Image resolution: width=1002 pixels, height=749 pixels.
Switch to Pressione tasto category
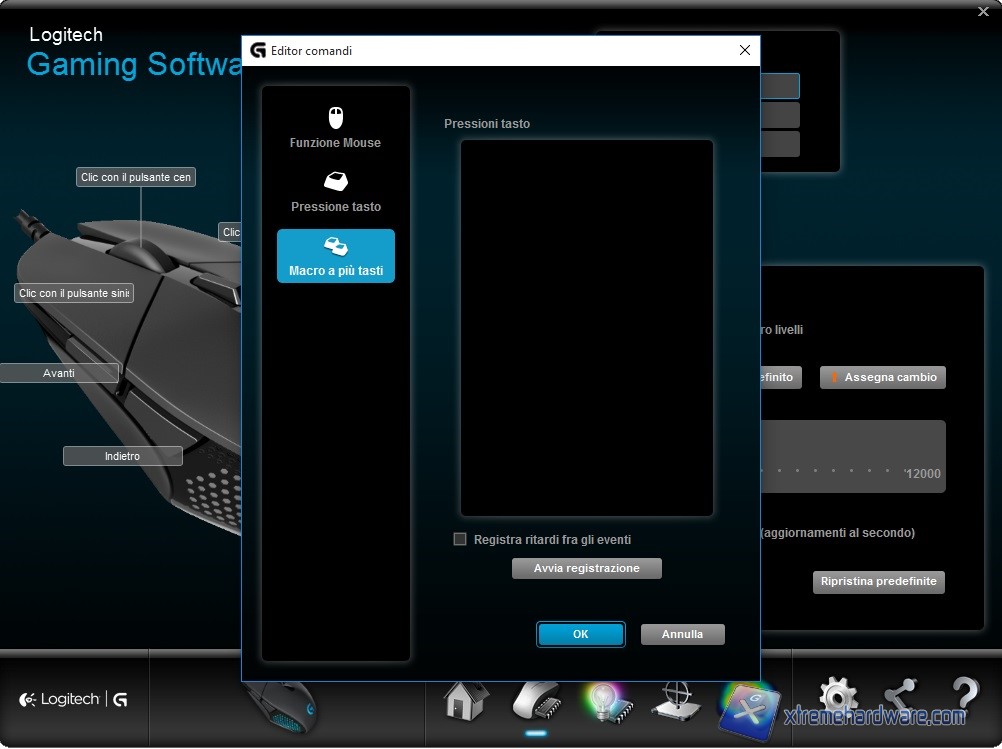pos(335,192)
